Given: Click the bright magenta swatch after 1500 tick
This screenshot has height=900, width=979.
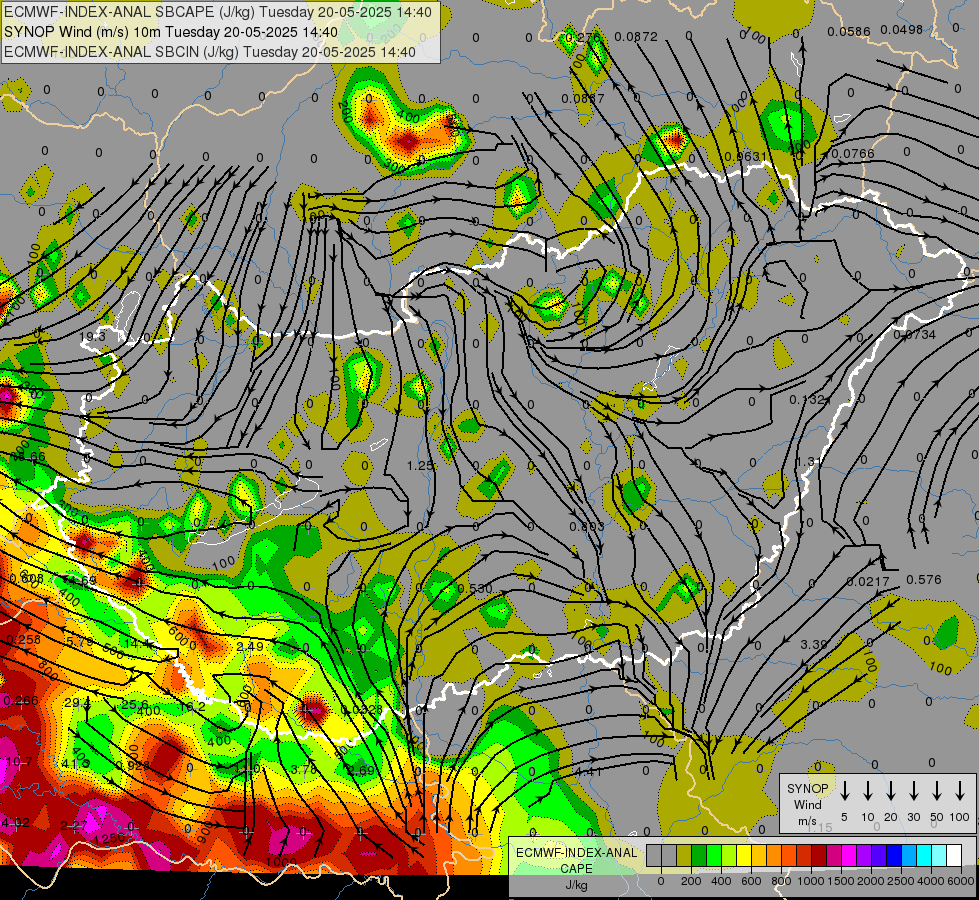Looking at the screenshot, I should 849,856.
